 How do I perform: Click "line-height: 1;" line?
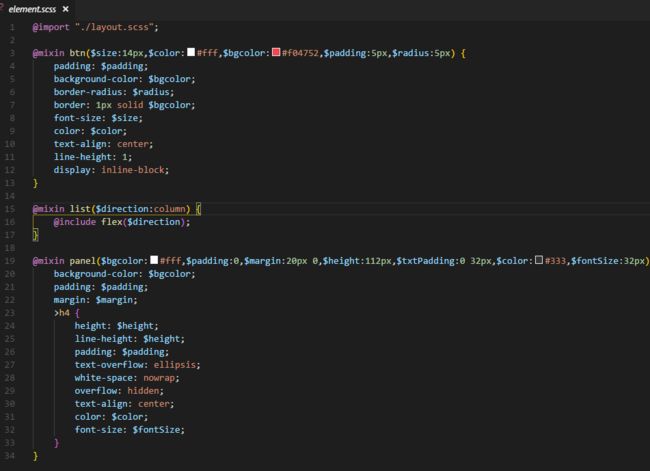[93, 157]
